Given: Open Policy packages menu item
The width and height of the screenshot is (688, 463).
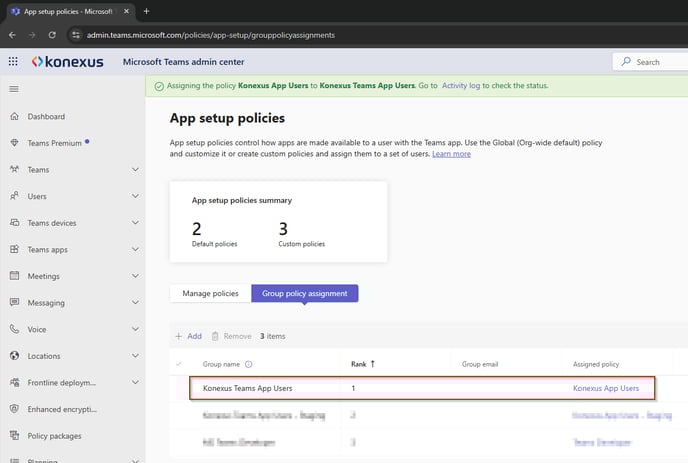Looking at the screenshot, I should [54, 436].
